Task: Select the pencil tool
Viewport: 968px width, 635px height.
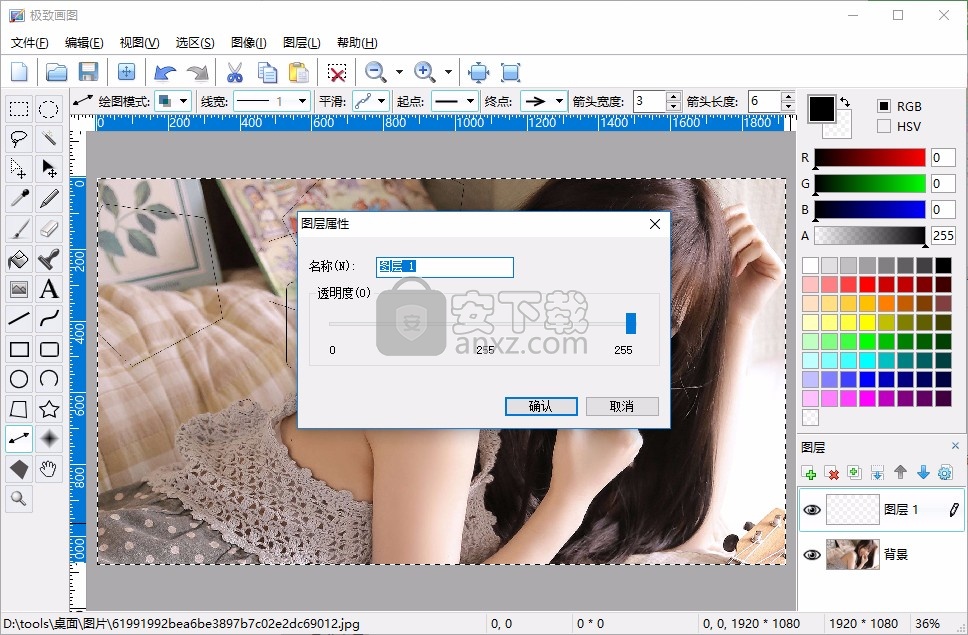Action: tap(49, 198)
